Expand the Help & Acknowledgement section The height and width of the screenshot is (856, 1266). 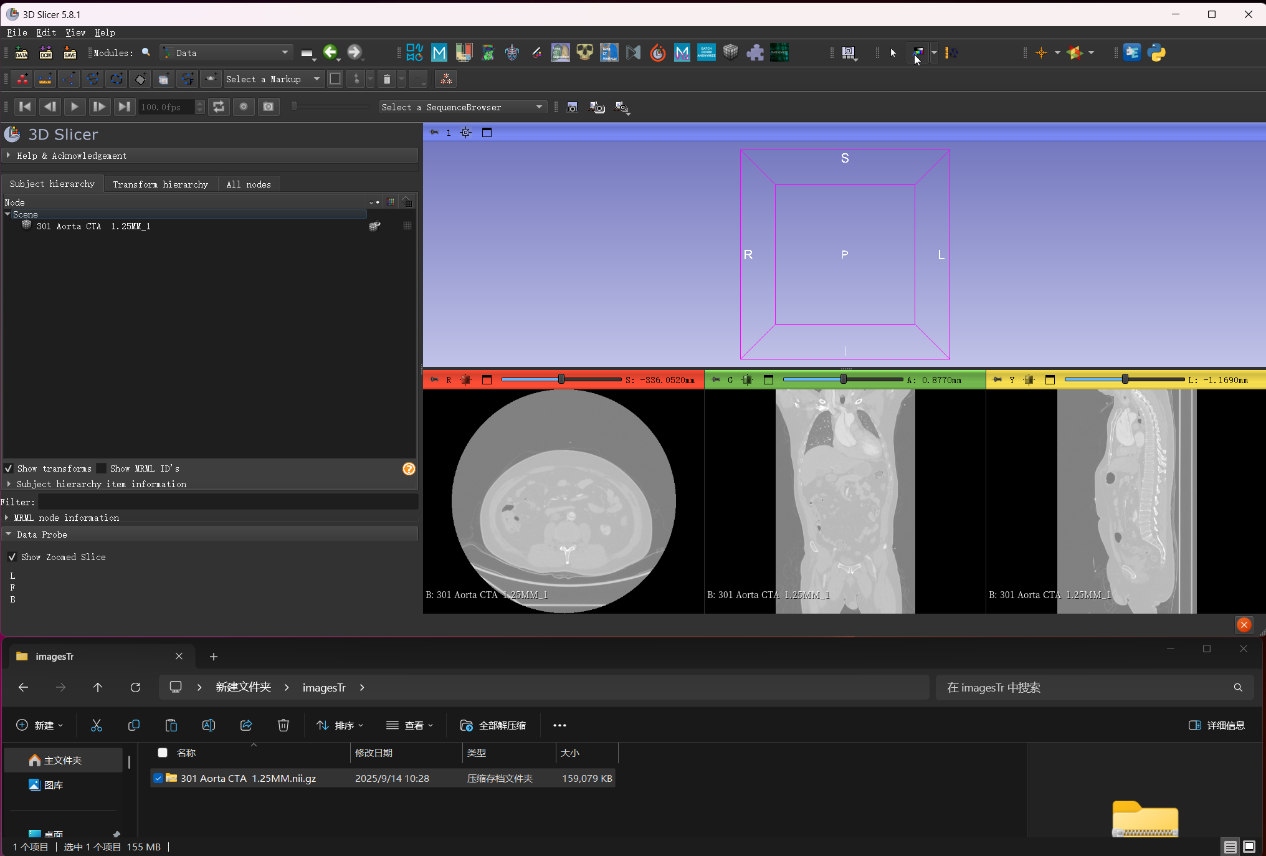click(x=210, y=156)
